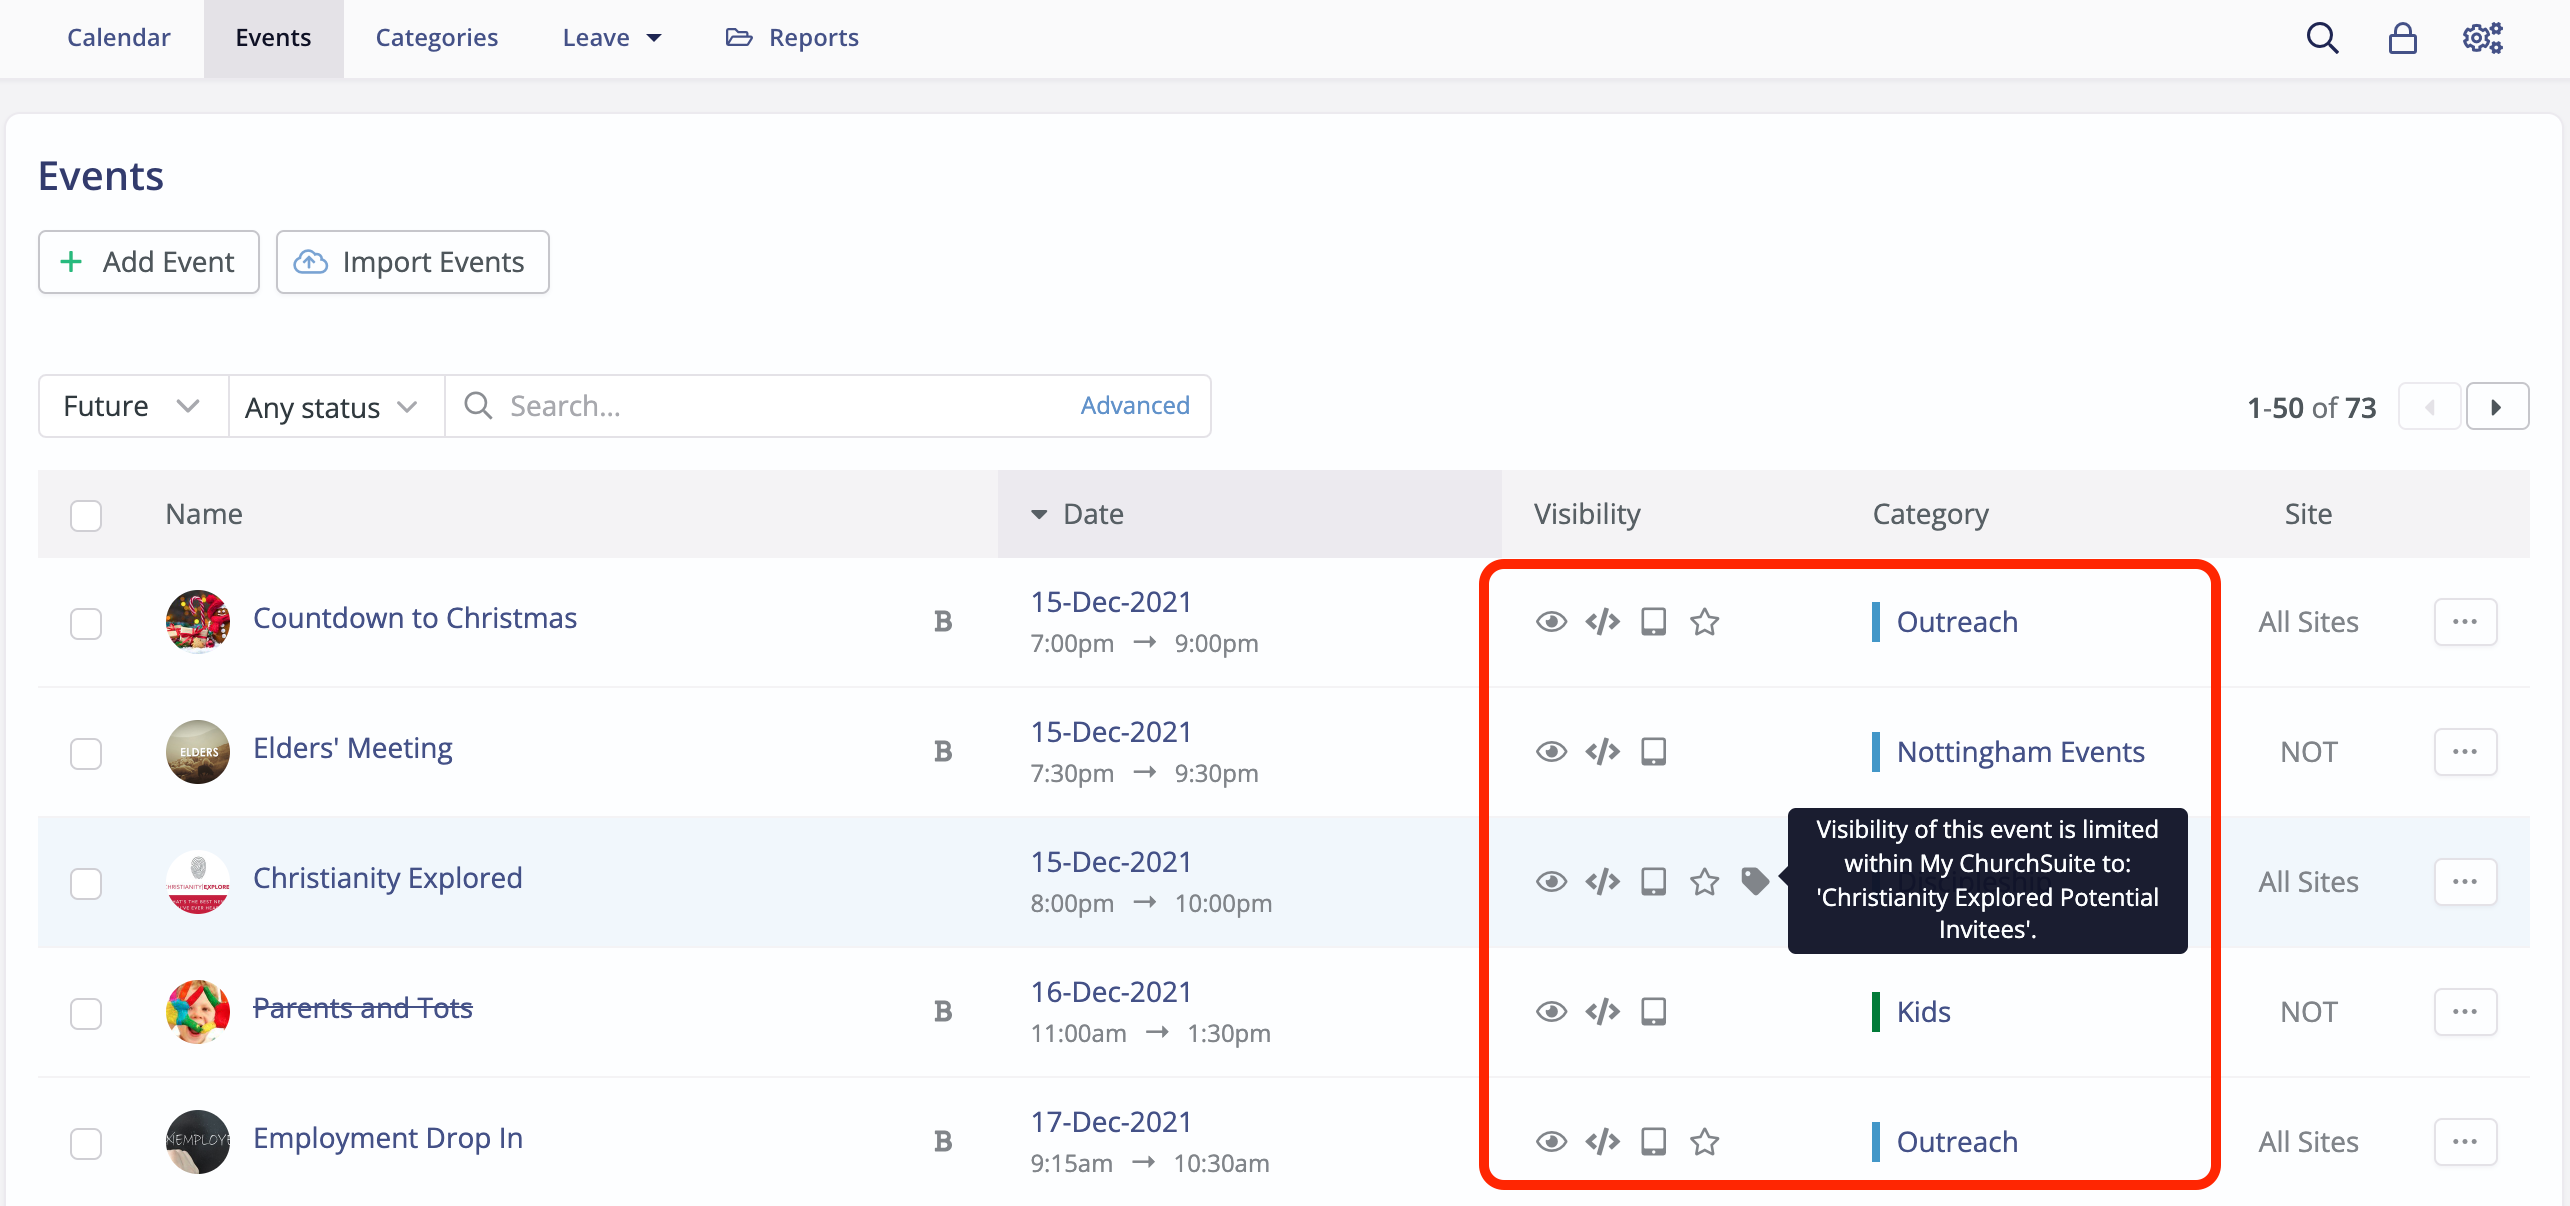Click the Add Event button
This screenshot has width=2570, height=1206.
point(148,262)
